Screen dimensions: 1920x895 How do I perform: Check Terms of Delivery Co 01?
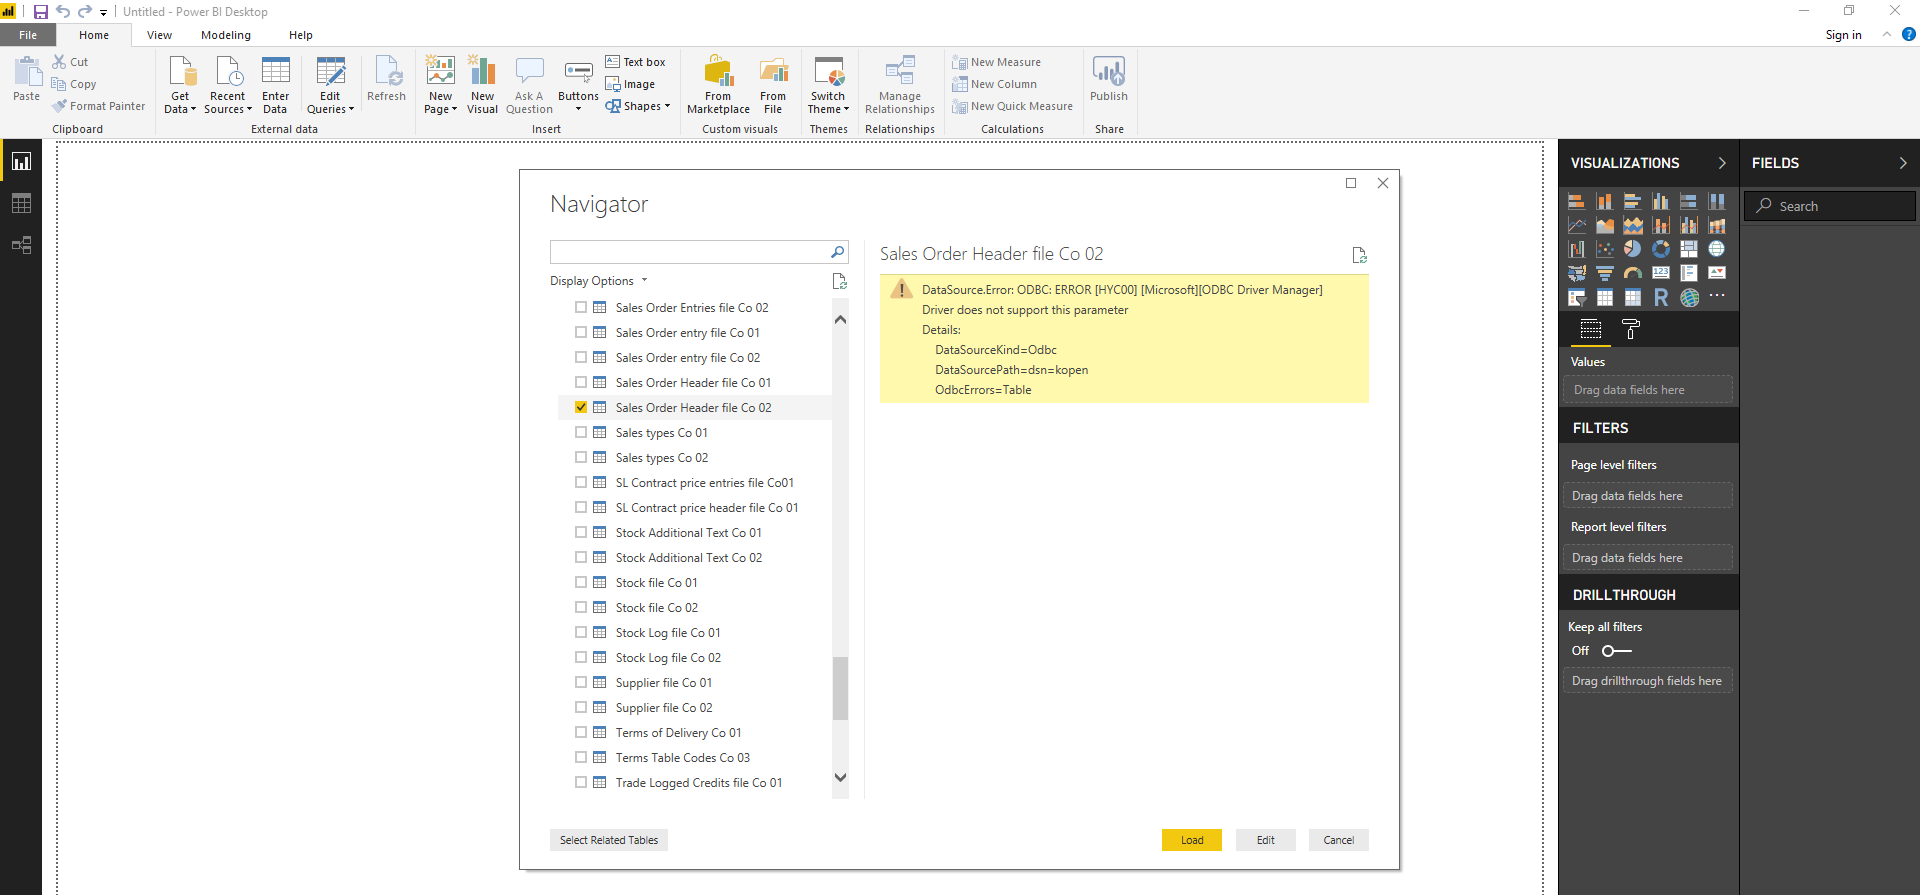(581, 732)
